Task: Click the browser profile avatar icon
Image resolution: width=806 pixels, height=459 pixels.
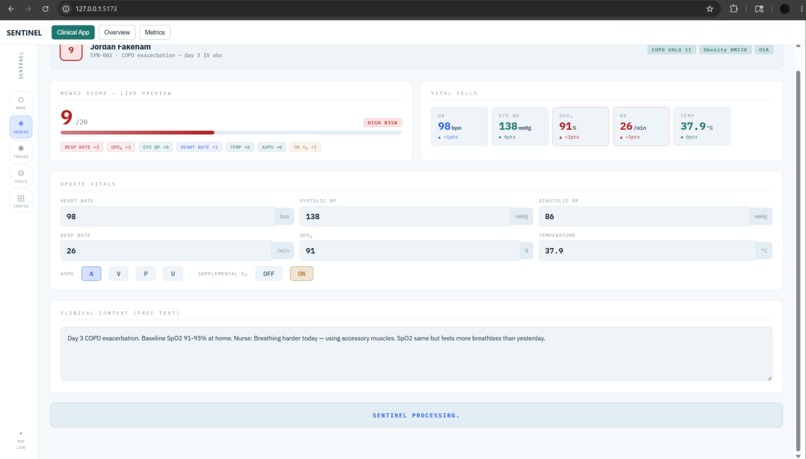Action: tap(784, 9)
